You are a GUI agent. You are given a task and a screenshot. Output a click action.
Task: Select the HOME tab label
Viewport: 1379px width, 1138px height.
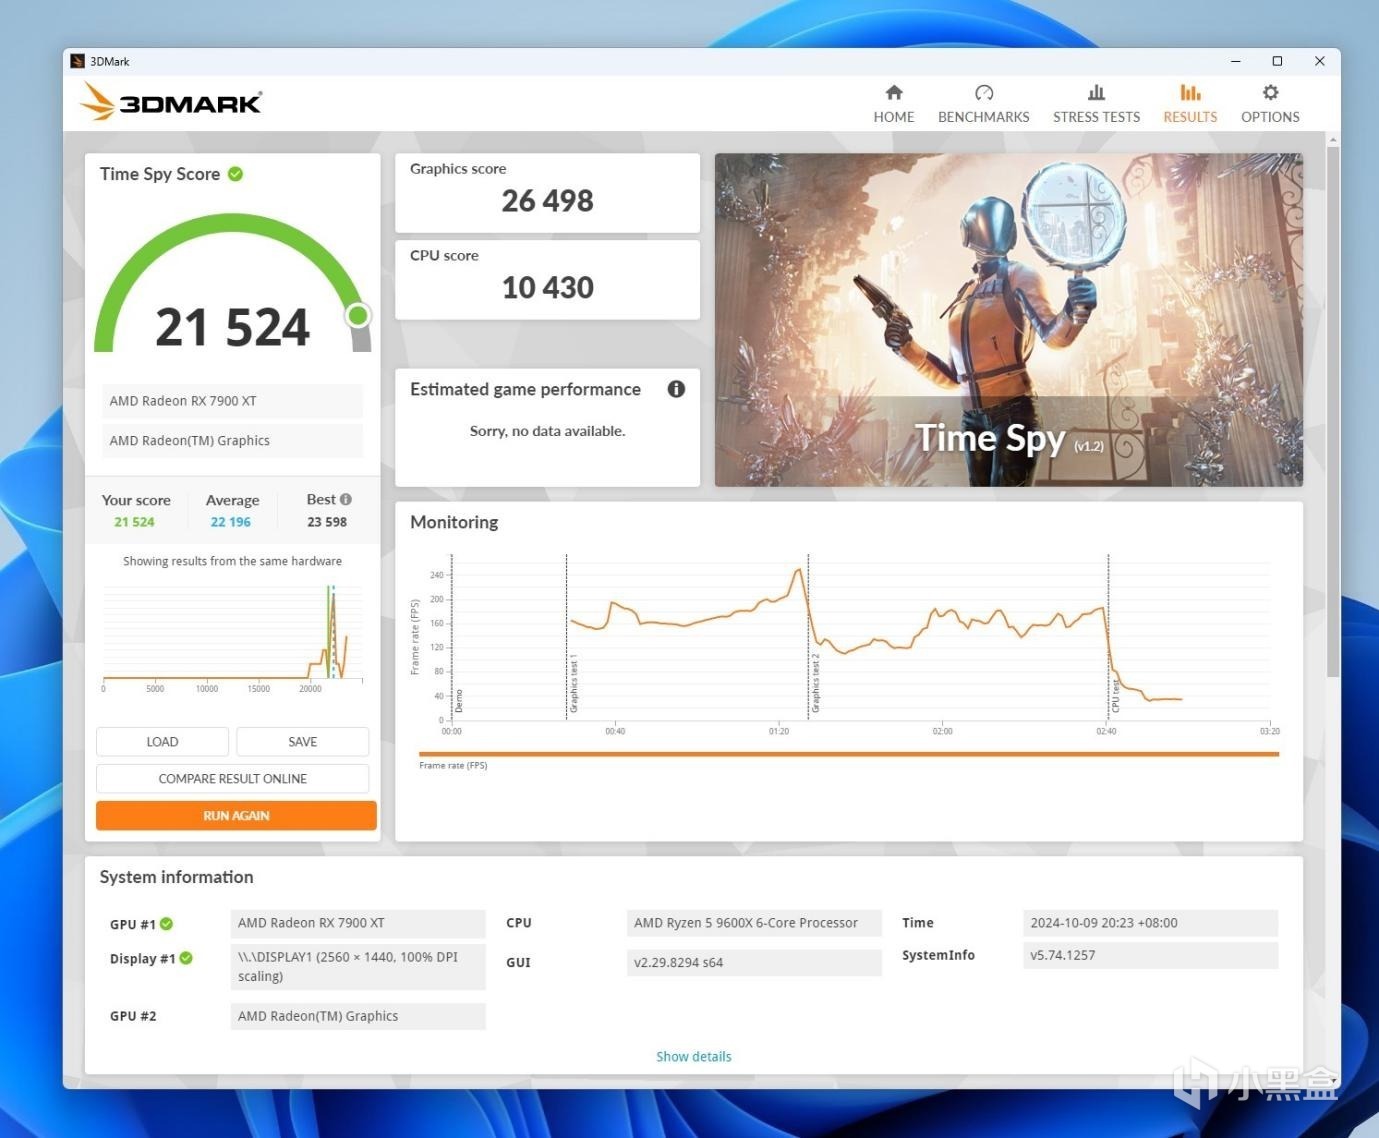[894, 117]
